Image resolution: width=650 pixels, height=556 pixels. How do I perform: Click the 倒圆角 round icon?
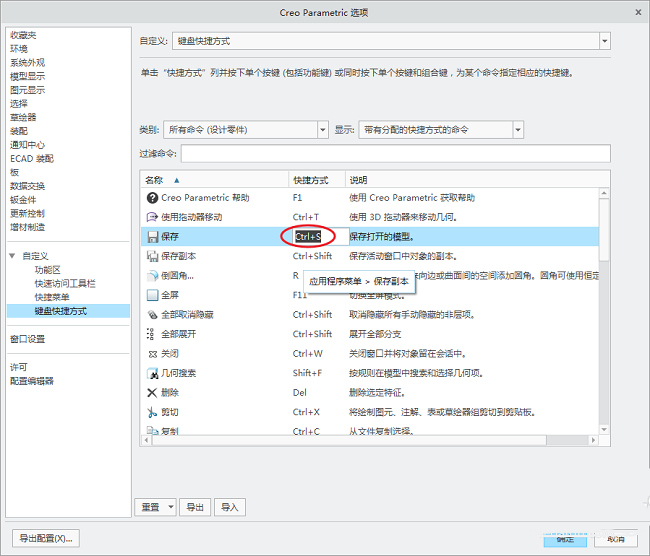(x=152, y=276)
